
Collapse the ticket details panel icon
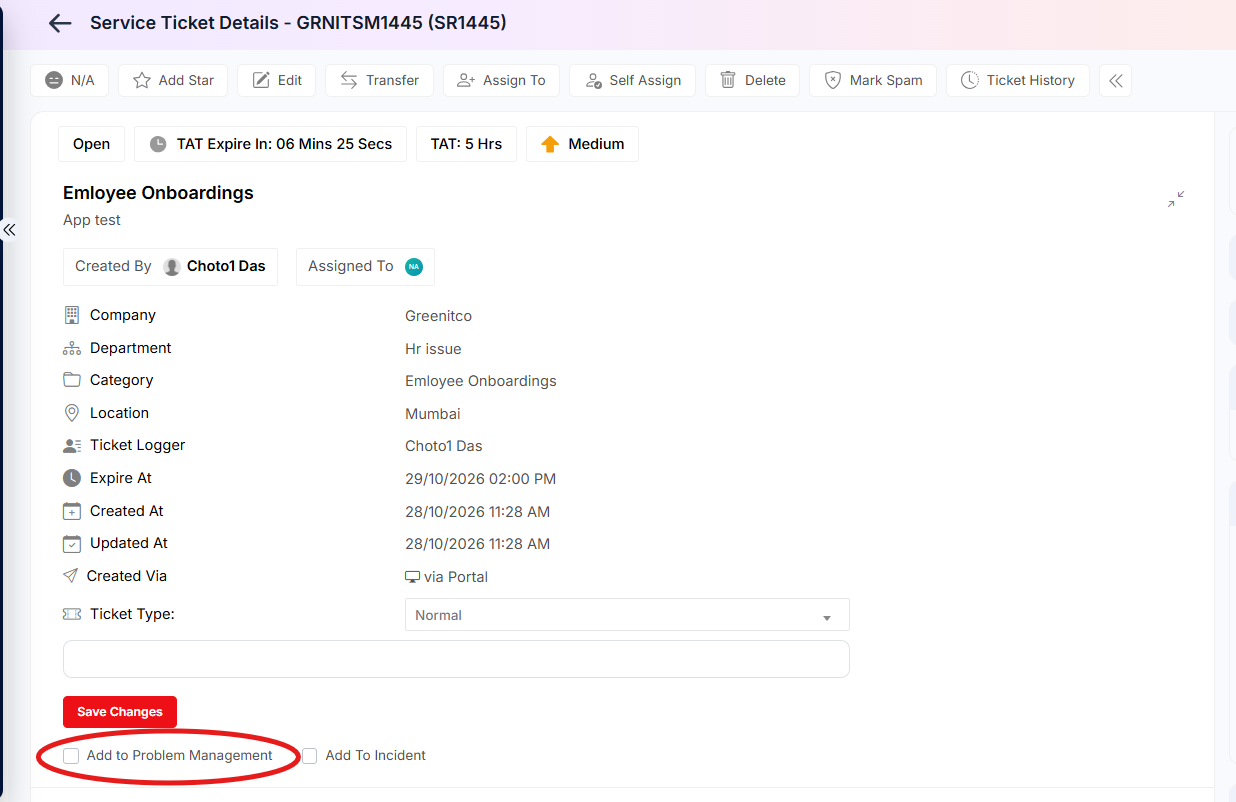1176,199
